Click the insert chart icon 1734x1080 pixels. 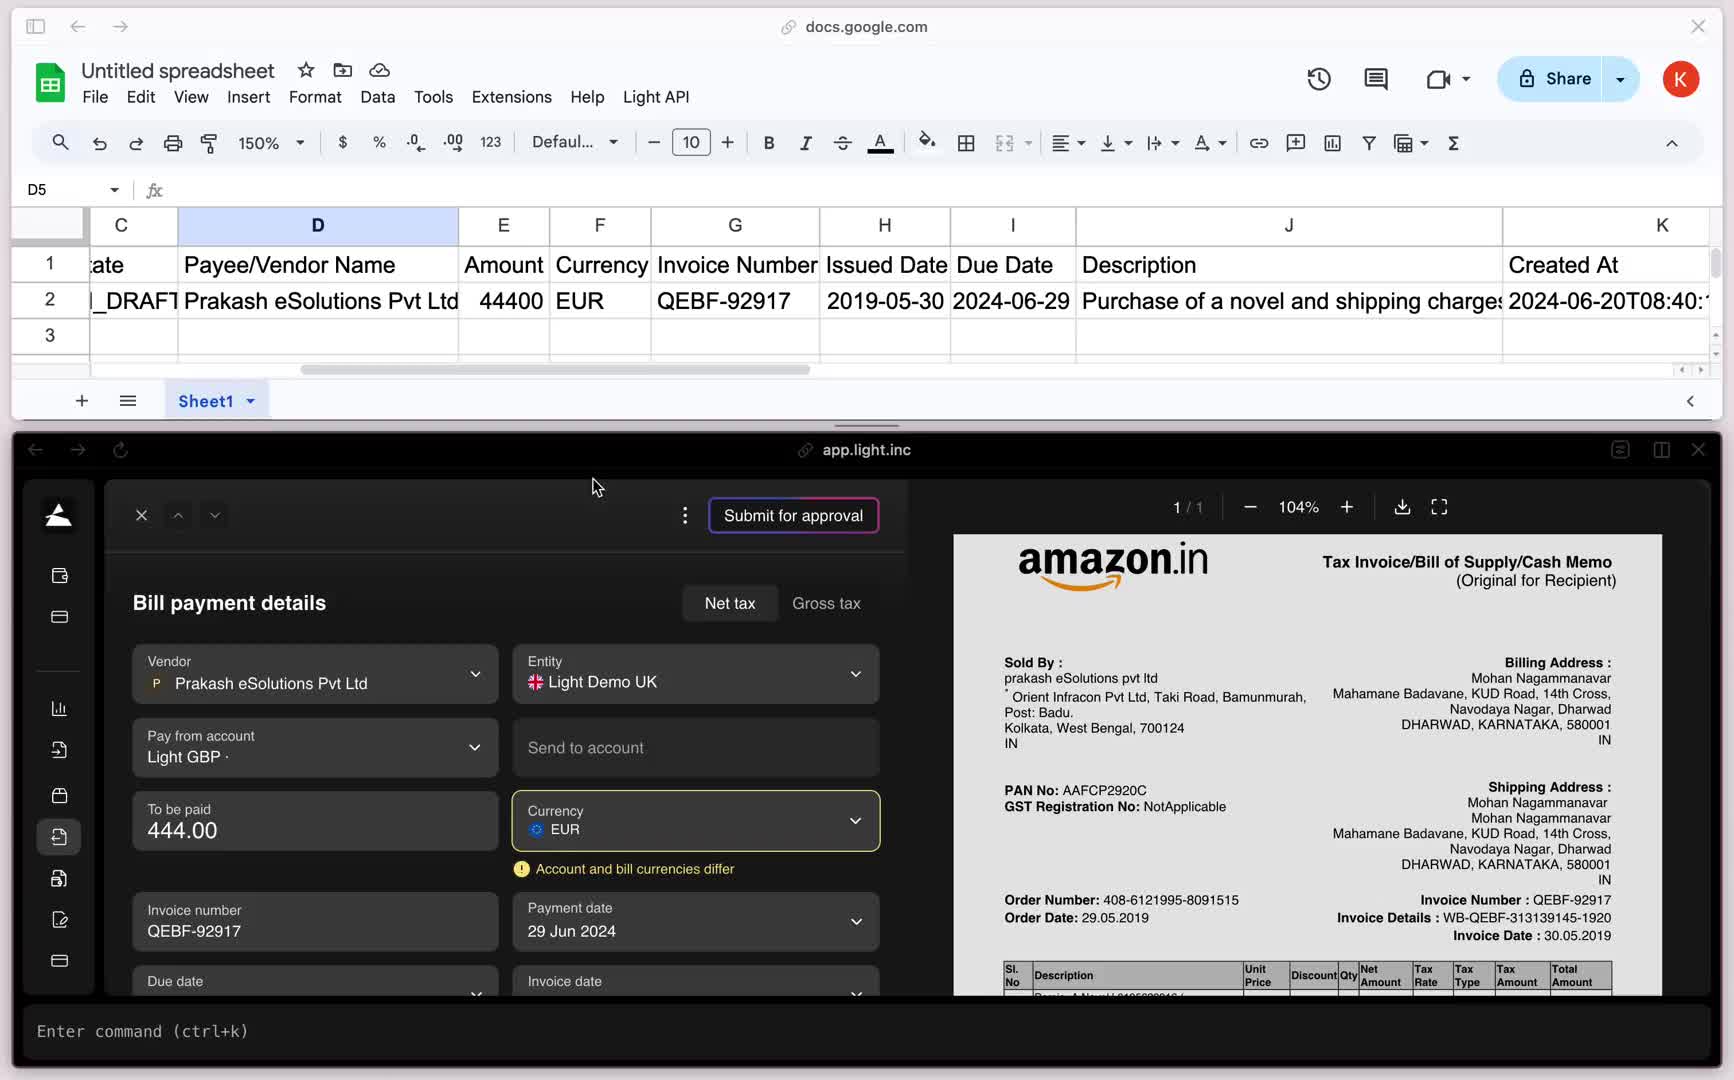click(x=1333, y=143)
